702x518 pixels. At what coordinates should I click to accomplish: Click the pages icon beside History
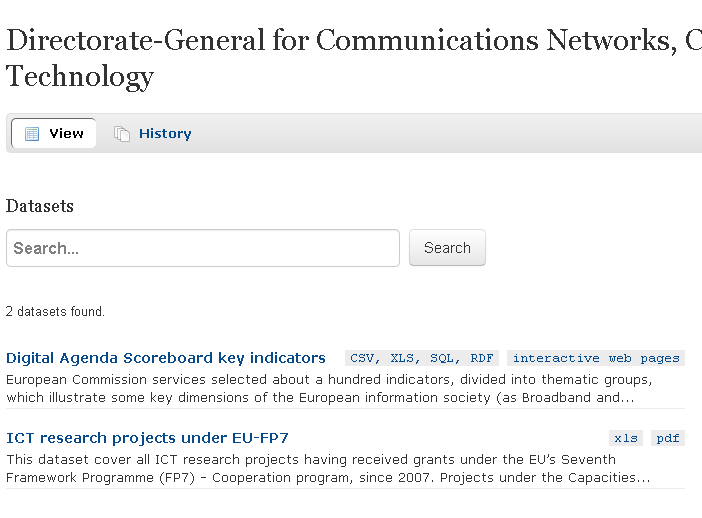(122, 134)
